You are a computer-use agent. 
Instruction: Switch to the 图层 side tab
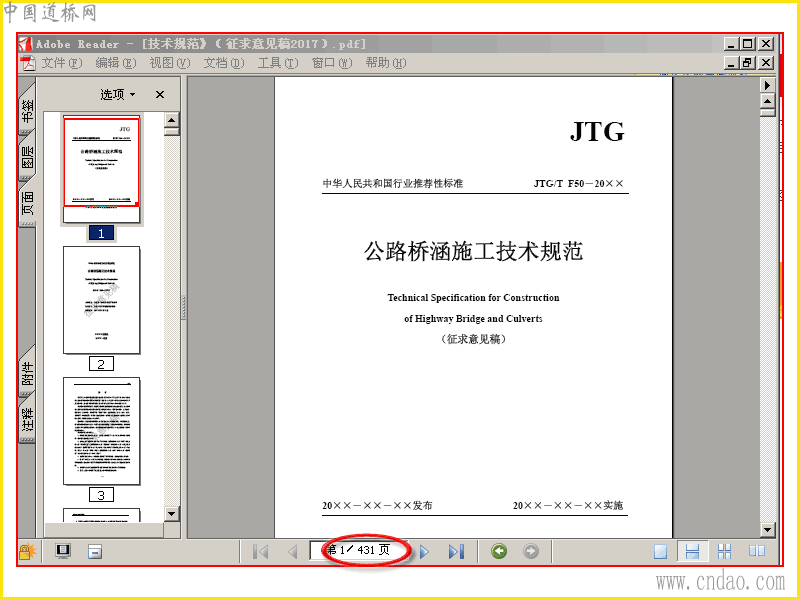tap(28, 156)
